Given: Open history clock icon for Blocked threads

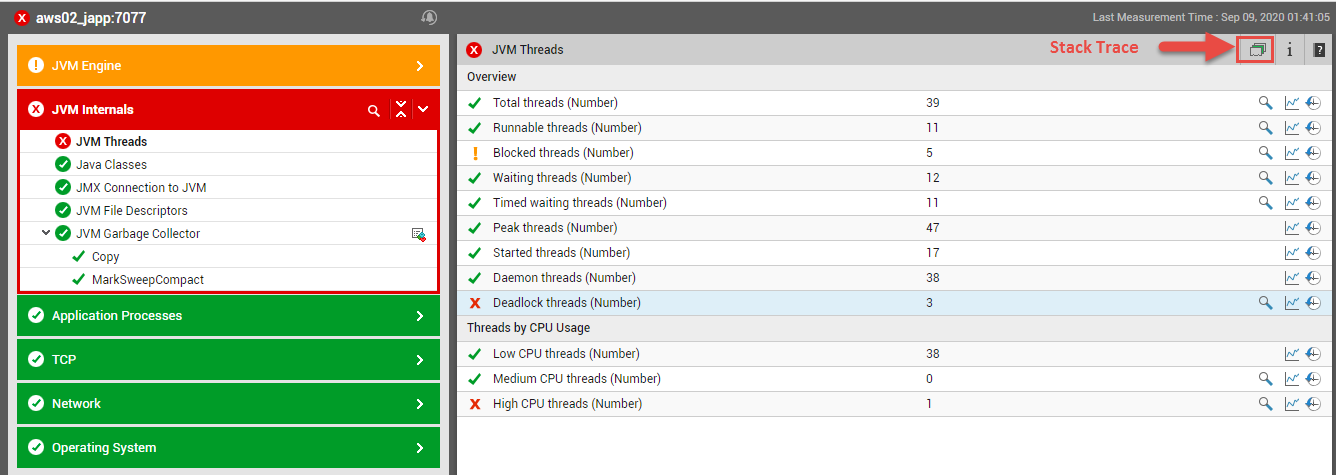Looking at the screenshot, I should tap(1314, 153).
